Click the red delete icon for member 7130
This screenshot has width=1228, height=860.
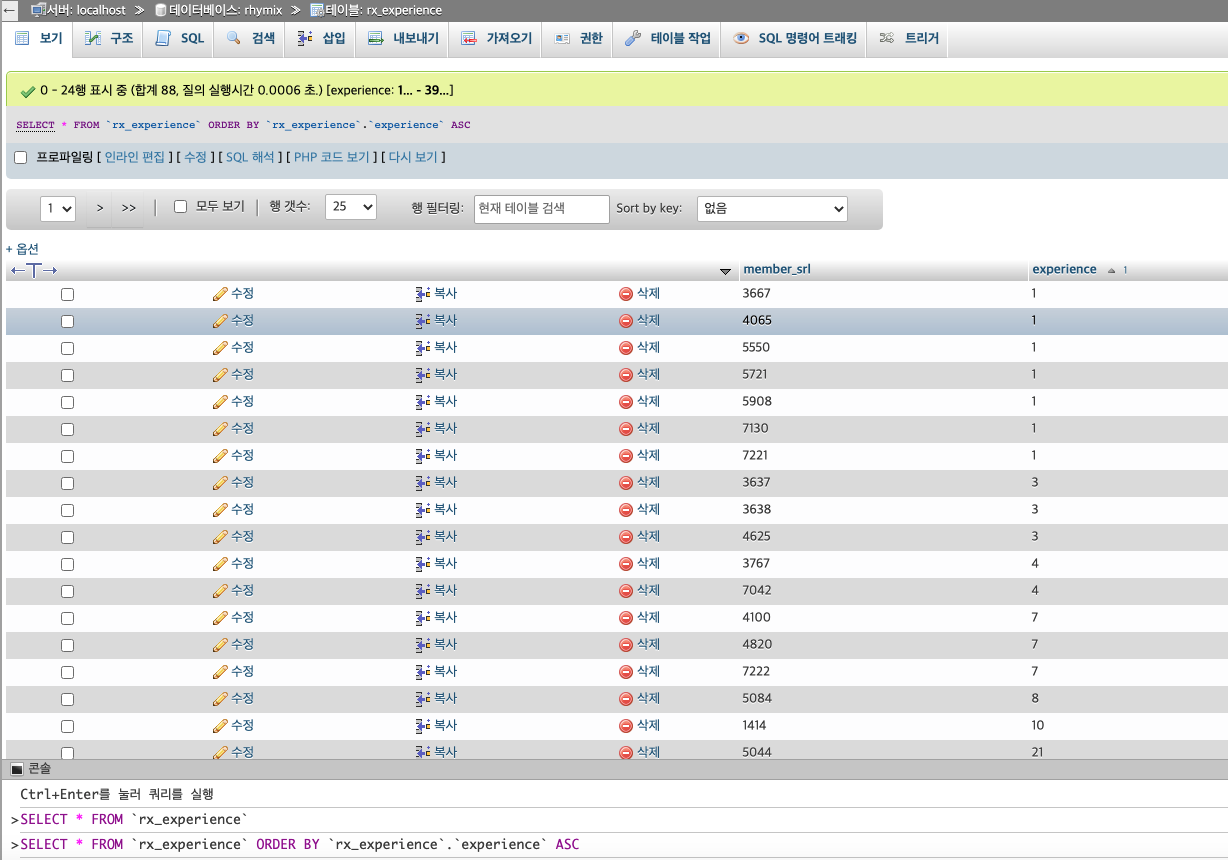click(x=626, y=429)
